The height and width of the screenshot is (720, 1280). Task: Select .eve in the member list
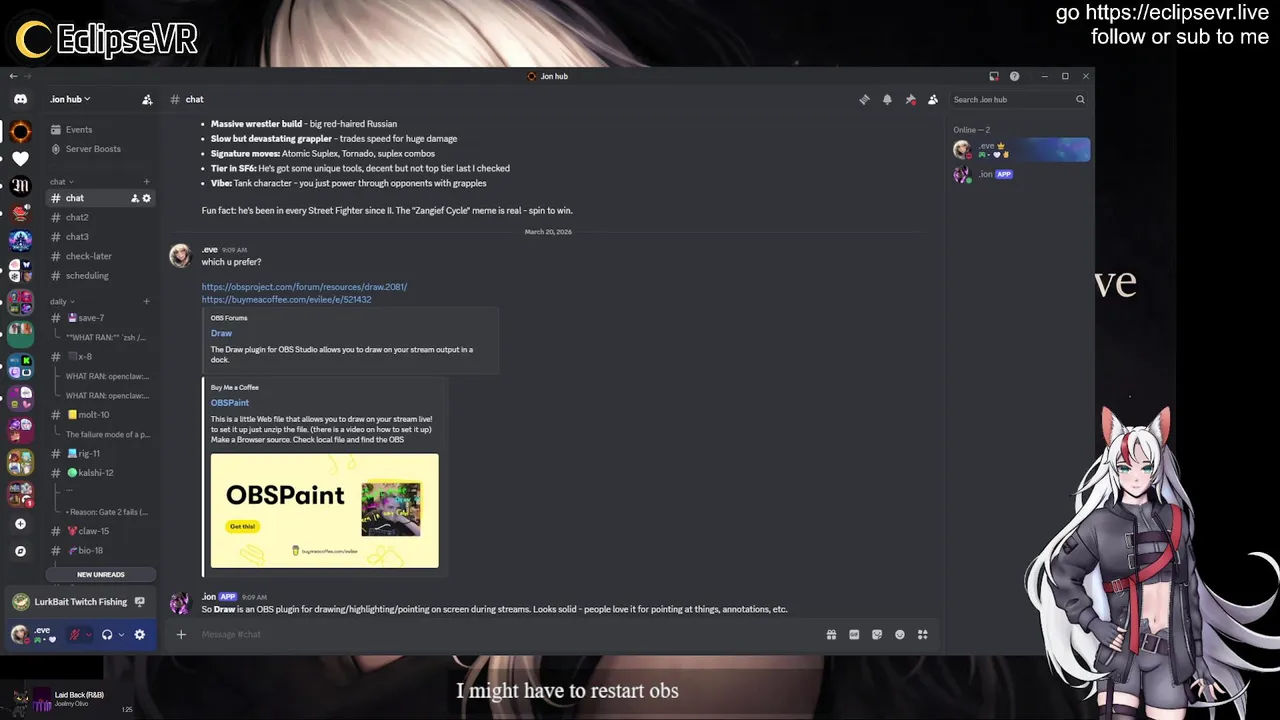(1020, 150)
